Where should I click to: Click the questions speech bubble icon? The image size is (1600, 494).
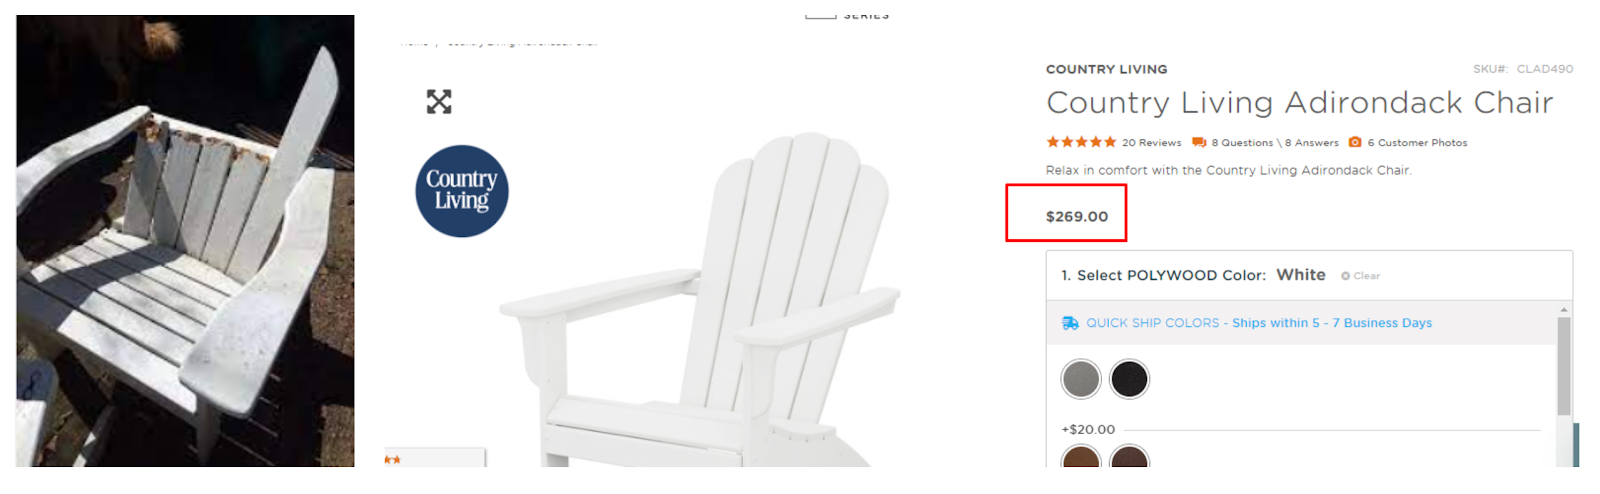point(1199,142)
